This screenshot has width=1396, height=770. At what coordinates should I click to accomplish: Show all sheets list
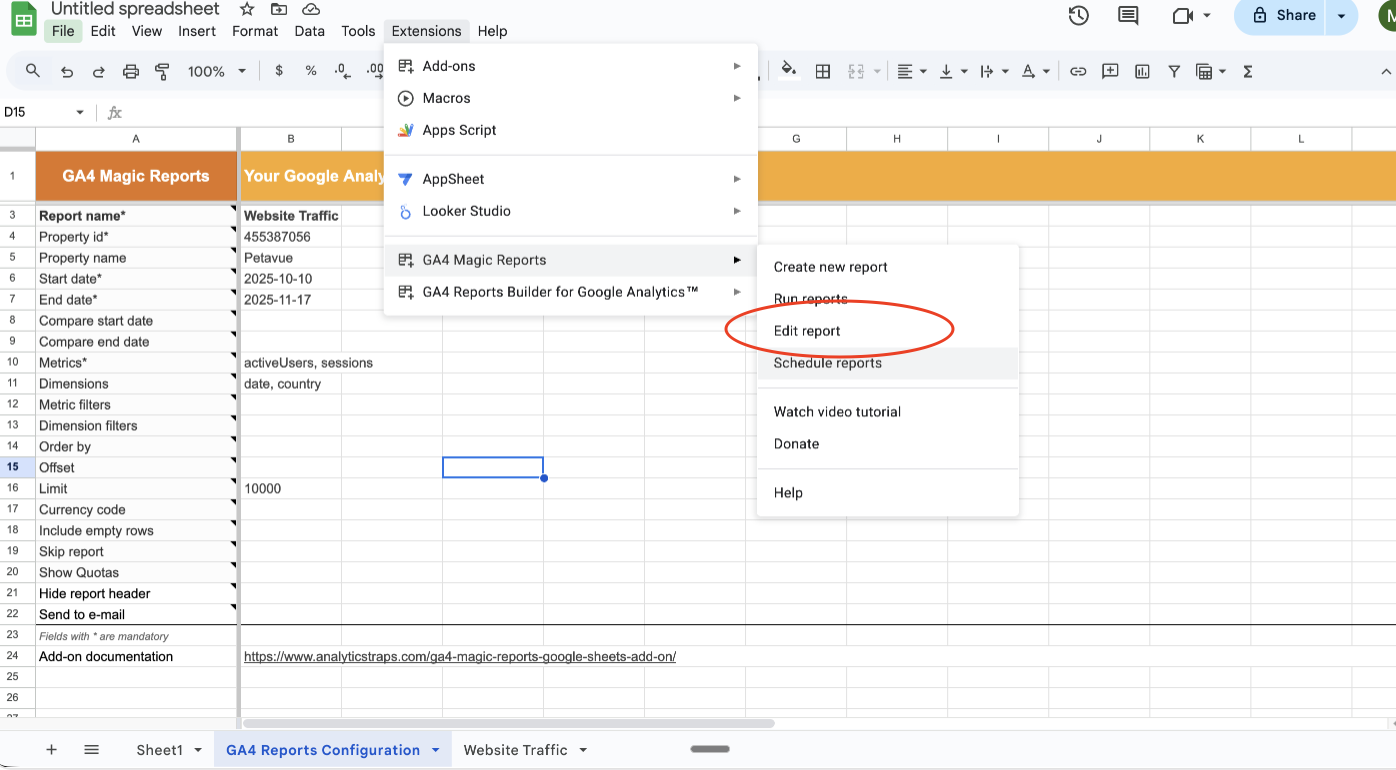pos(91,750)
